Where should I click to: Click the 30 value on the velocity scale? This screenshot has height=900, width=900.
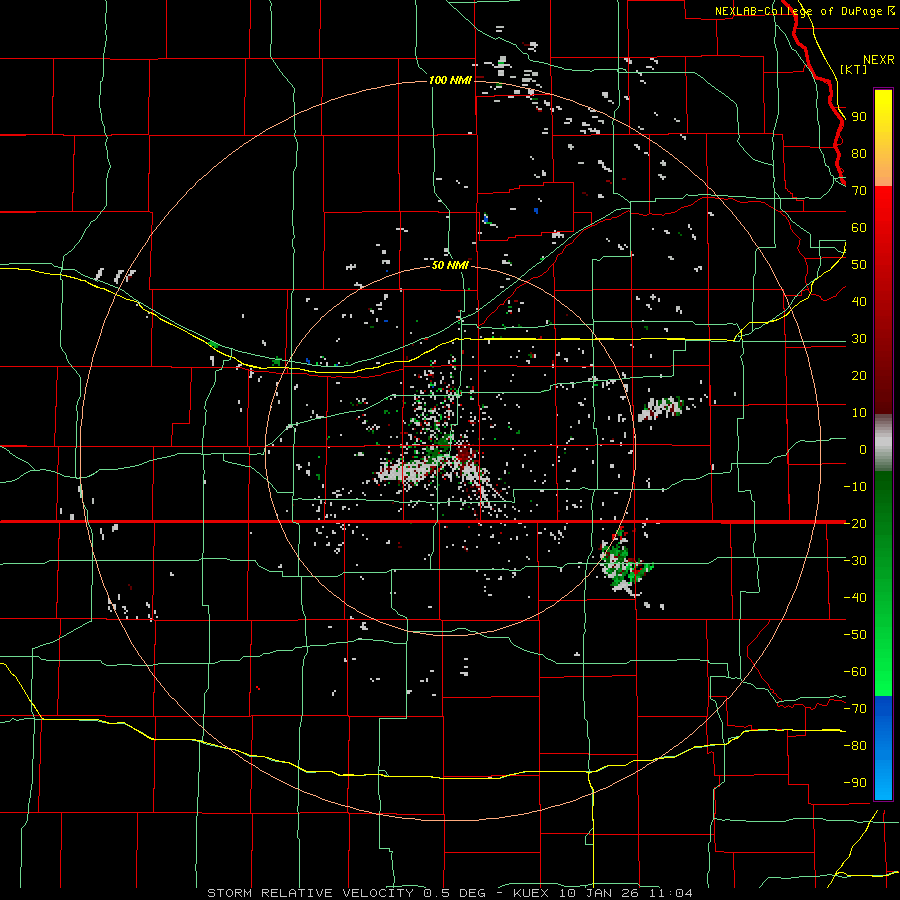(859, 339)
